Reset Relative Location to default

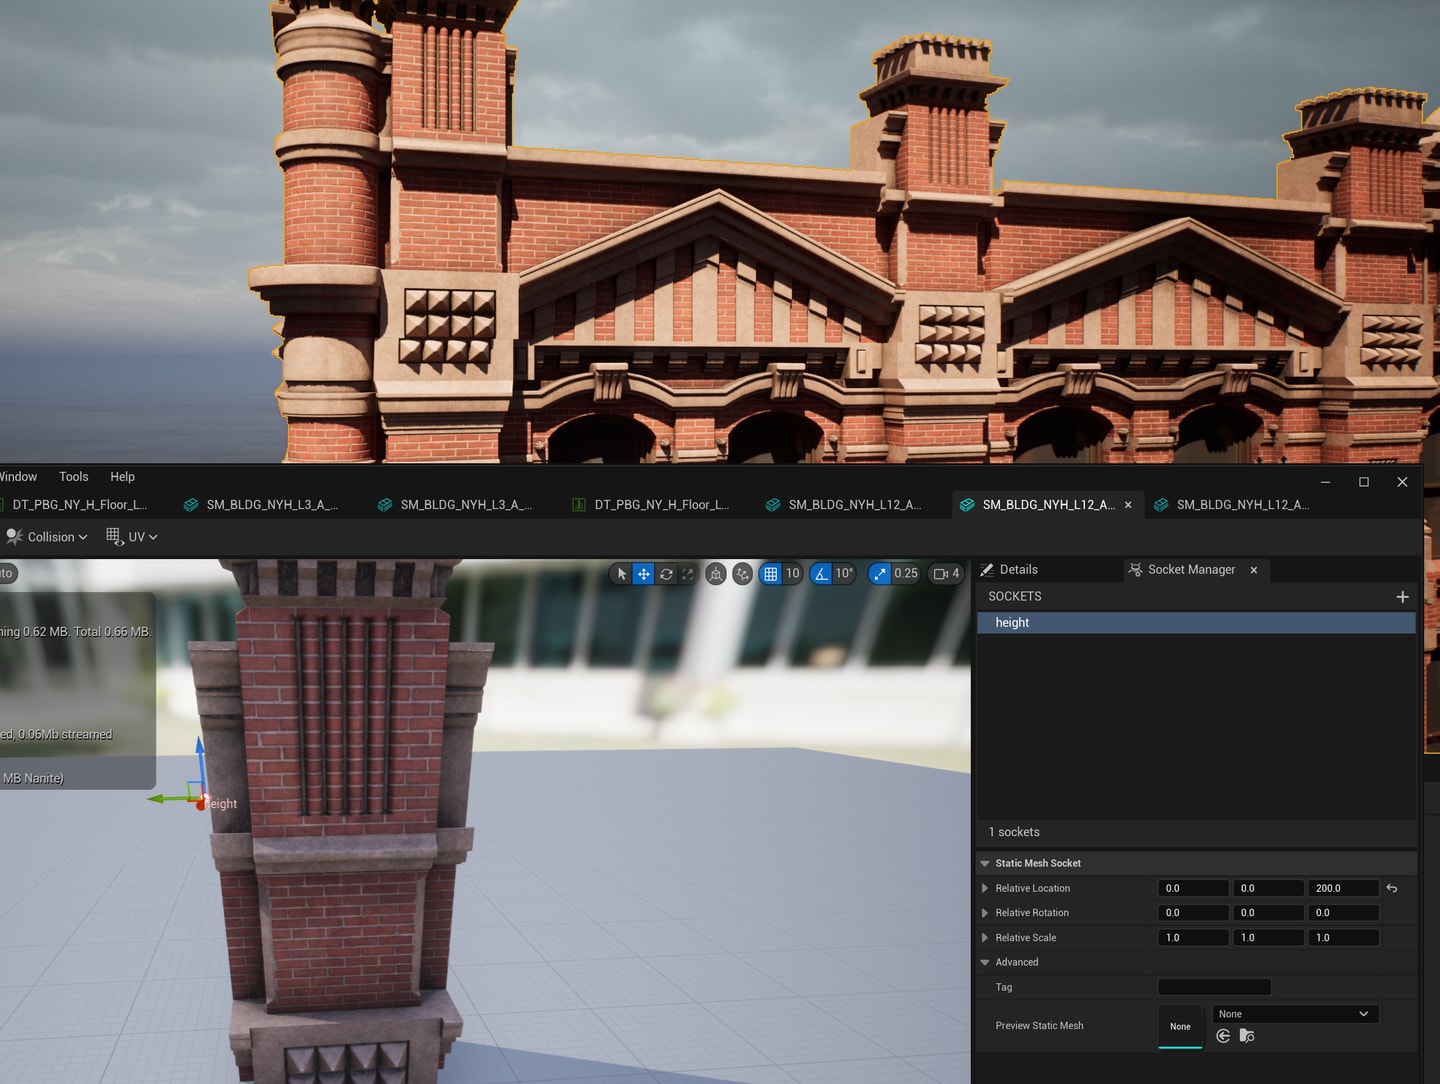pos(1392,889)
